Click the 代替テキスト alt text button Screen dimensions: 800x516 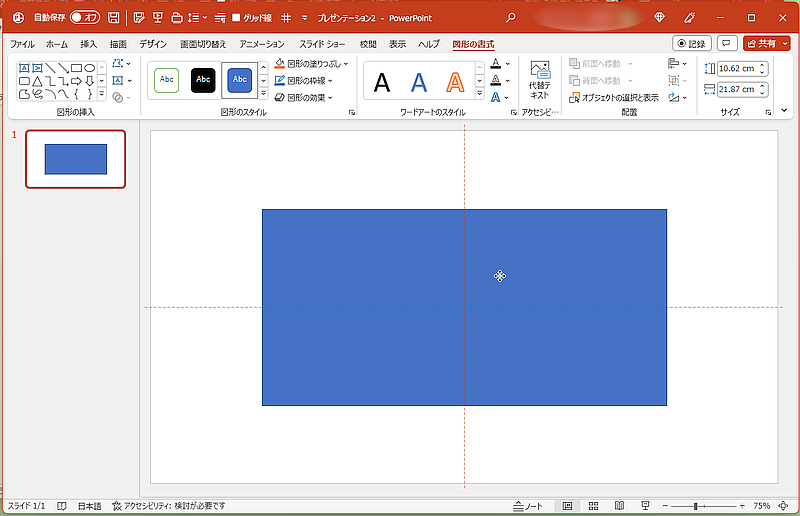point(539,80)
